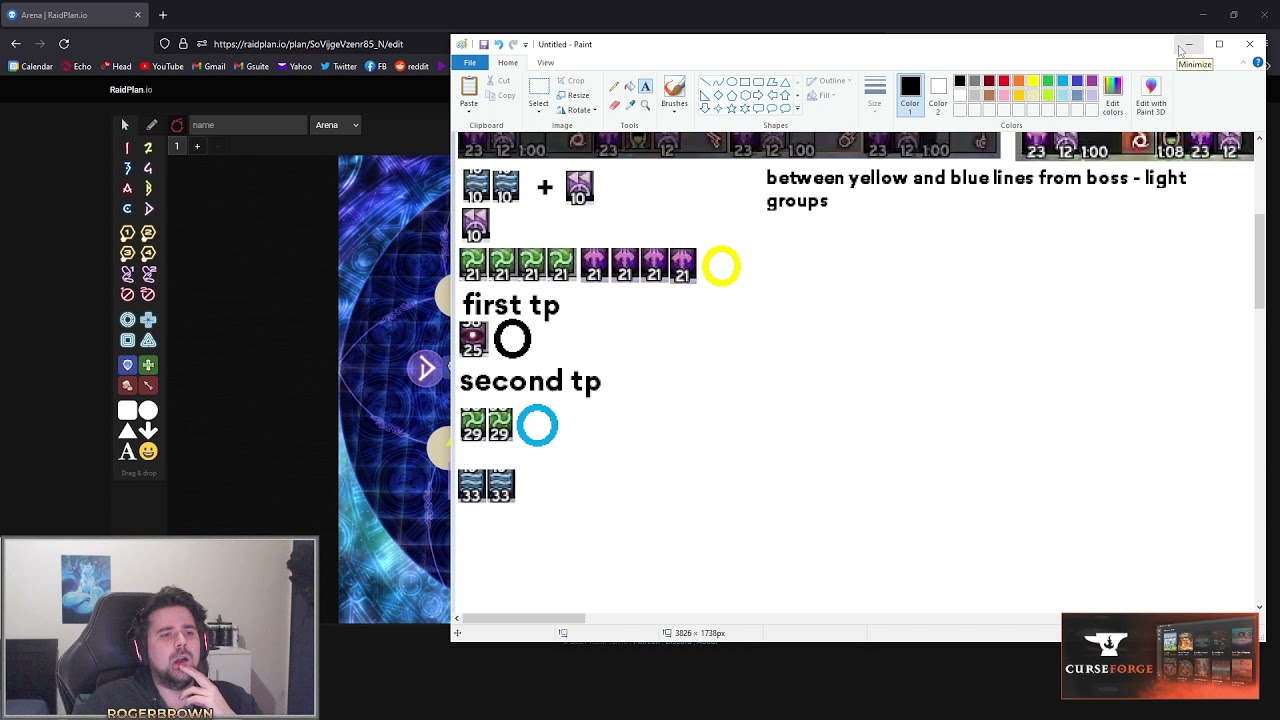Viewport: 1280px width, 720px height.
Task: Open the Arena dropdown in RaidPlan
Action: coord(337,125)
